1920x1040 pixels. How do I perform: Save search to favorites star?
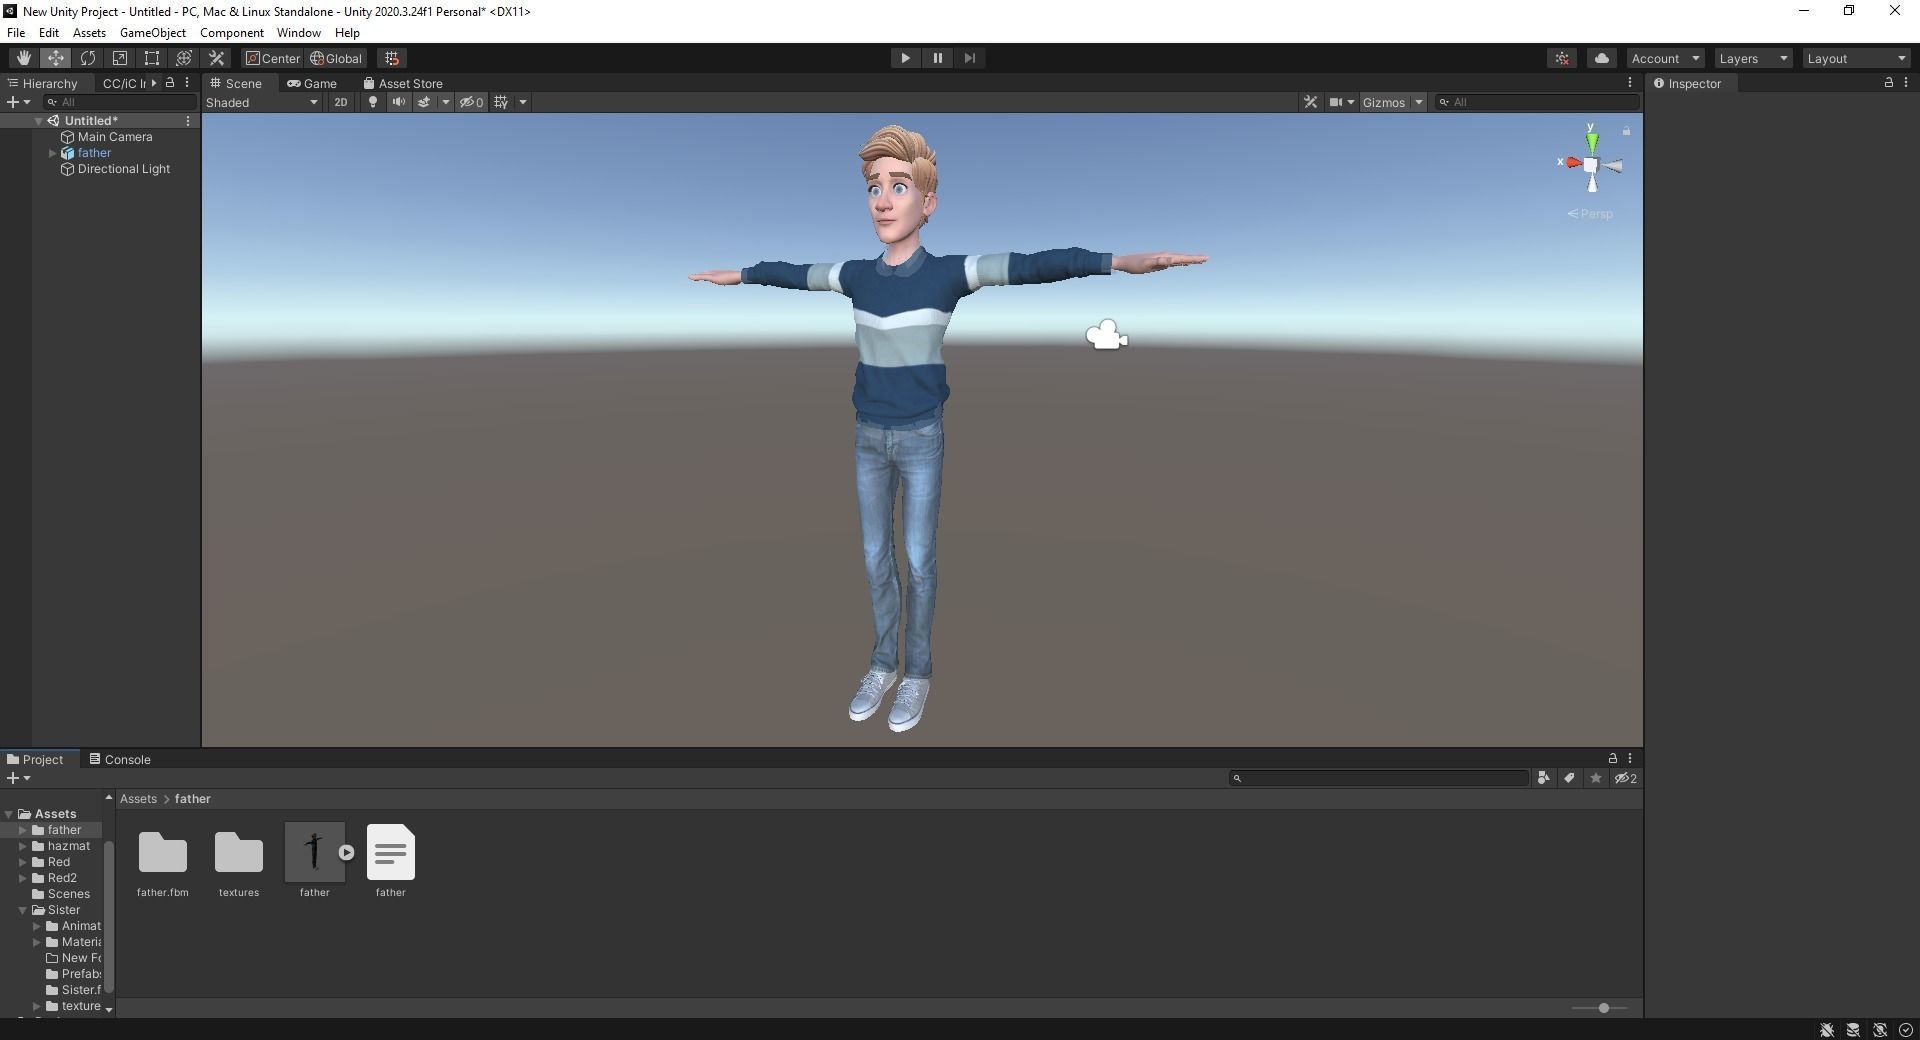coord(1596,778)
